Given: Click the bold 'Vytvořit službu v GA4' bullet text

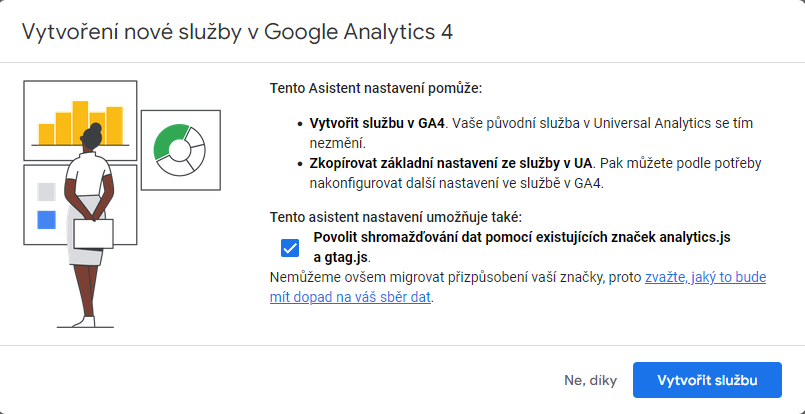Looking at the screenshot, I should coord(376,124).
